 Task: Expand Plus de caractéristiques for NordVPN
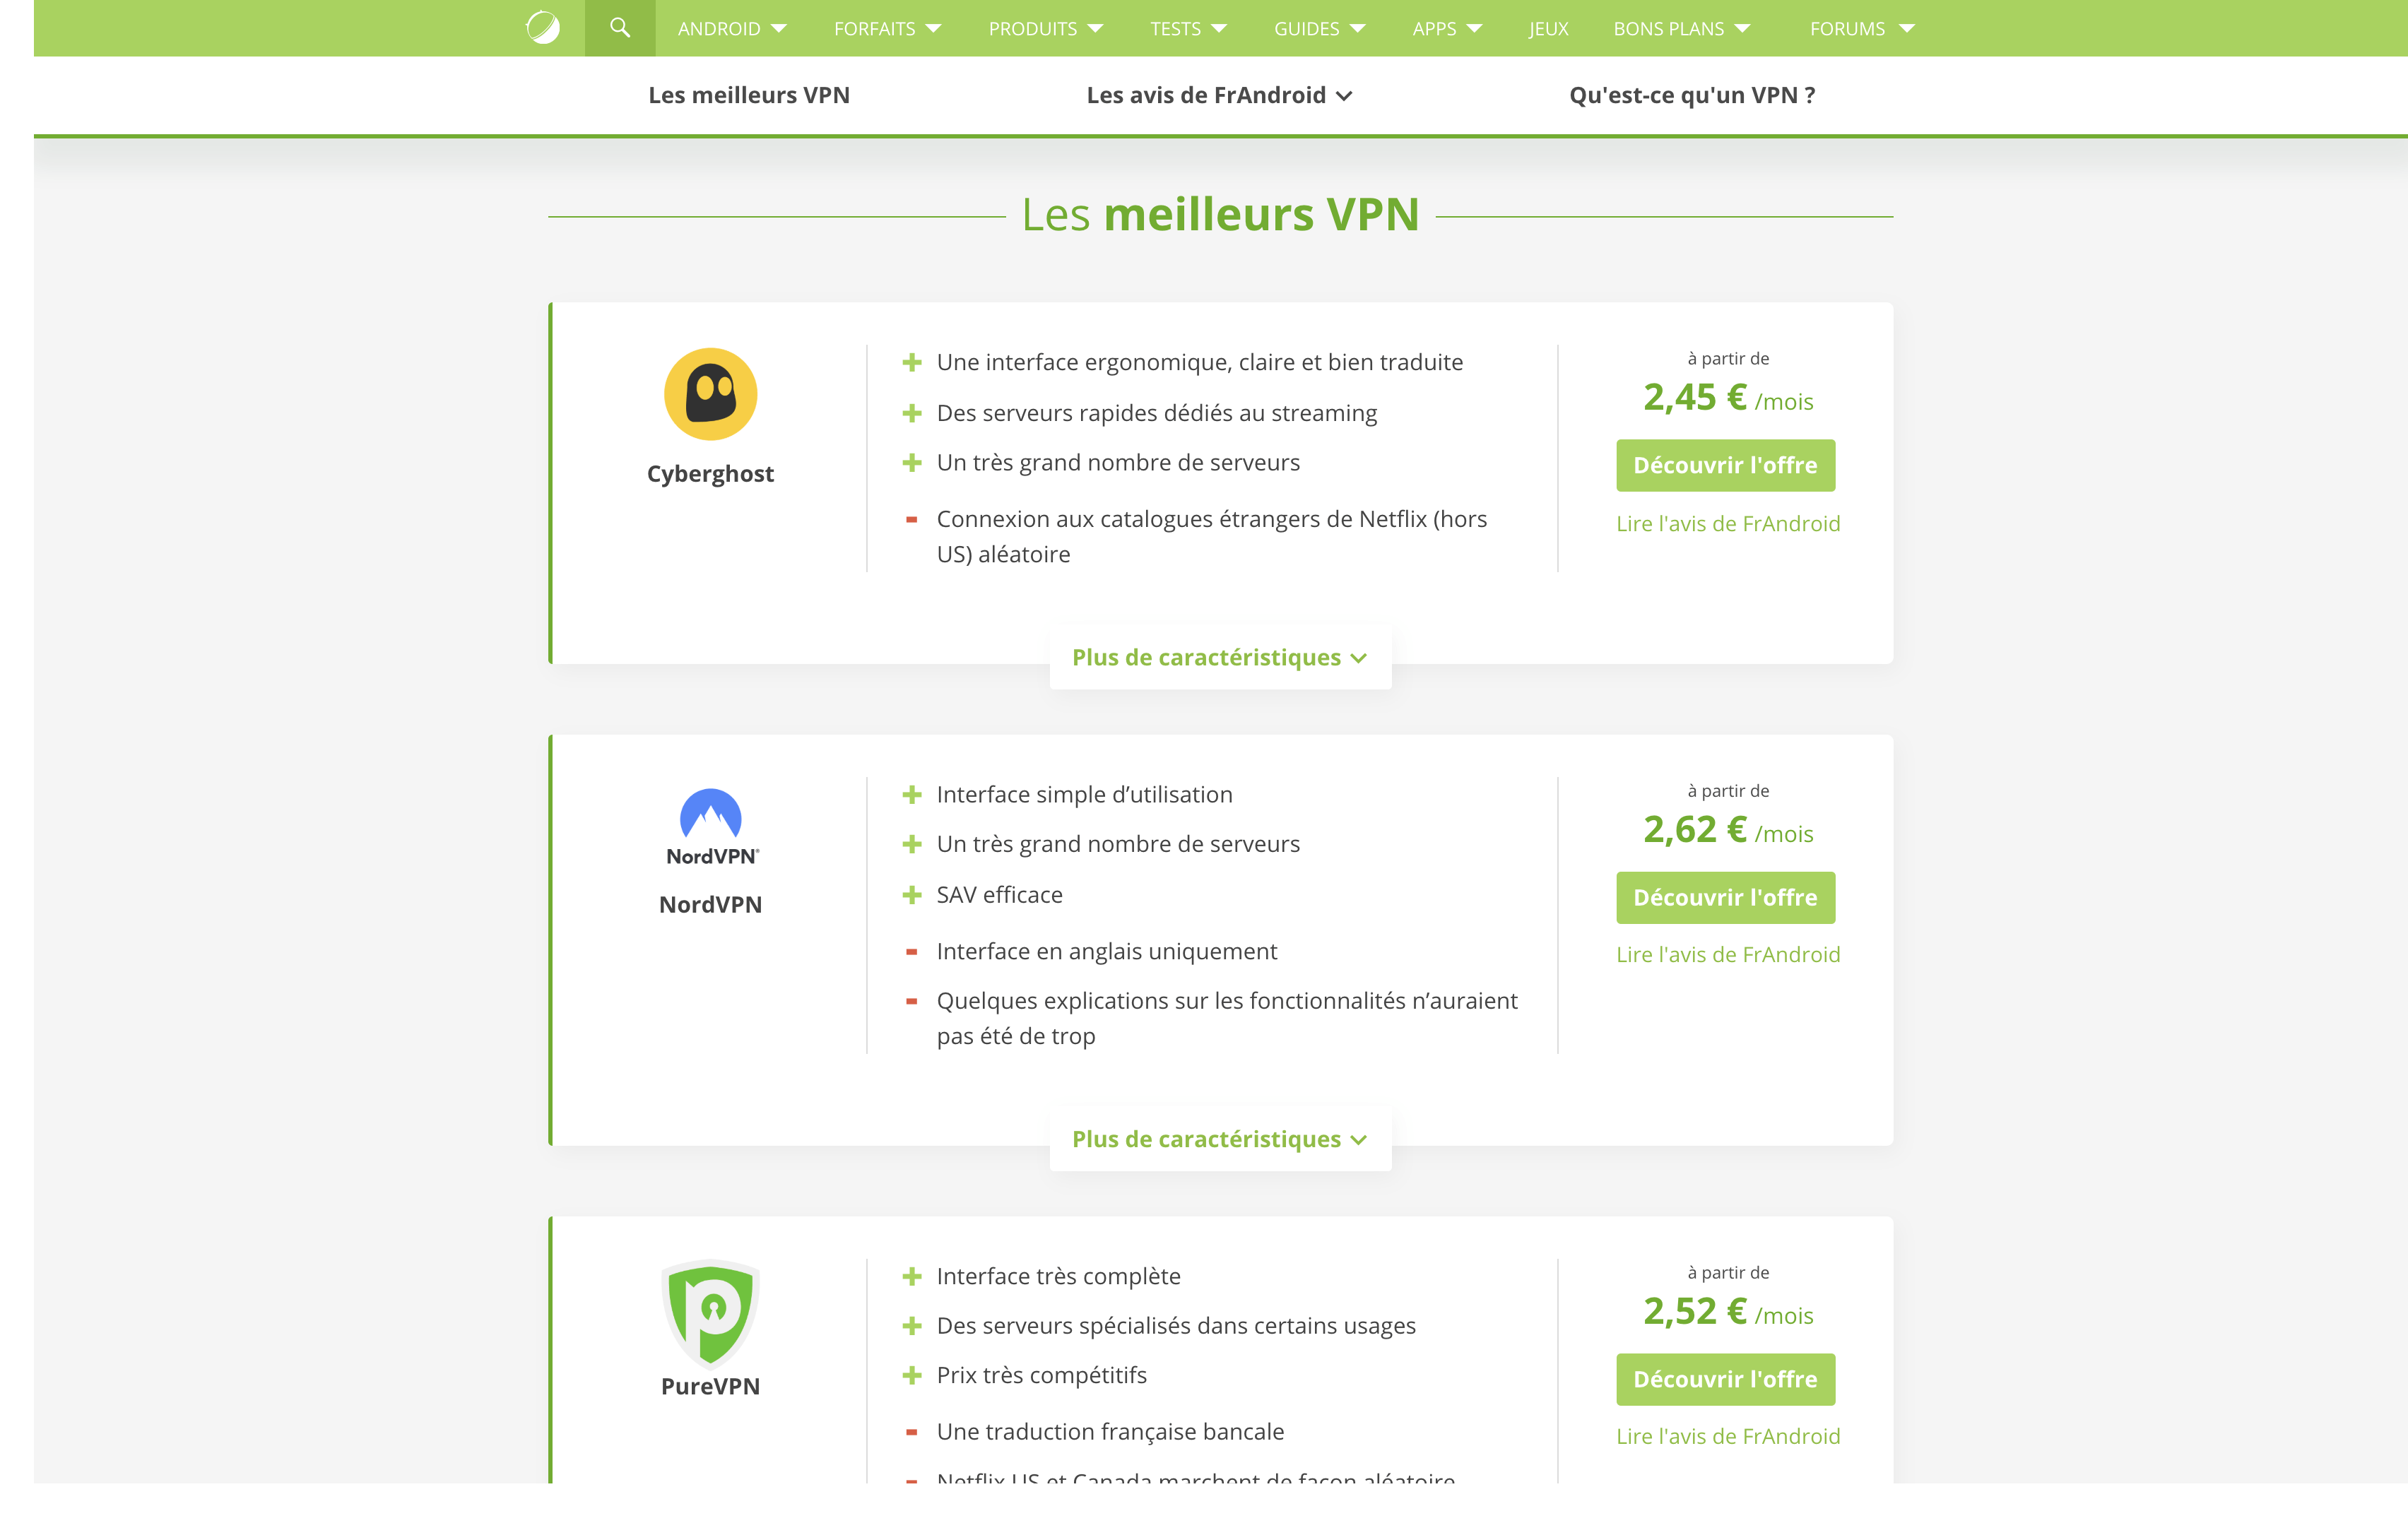(1220, 1139)
